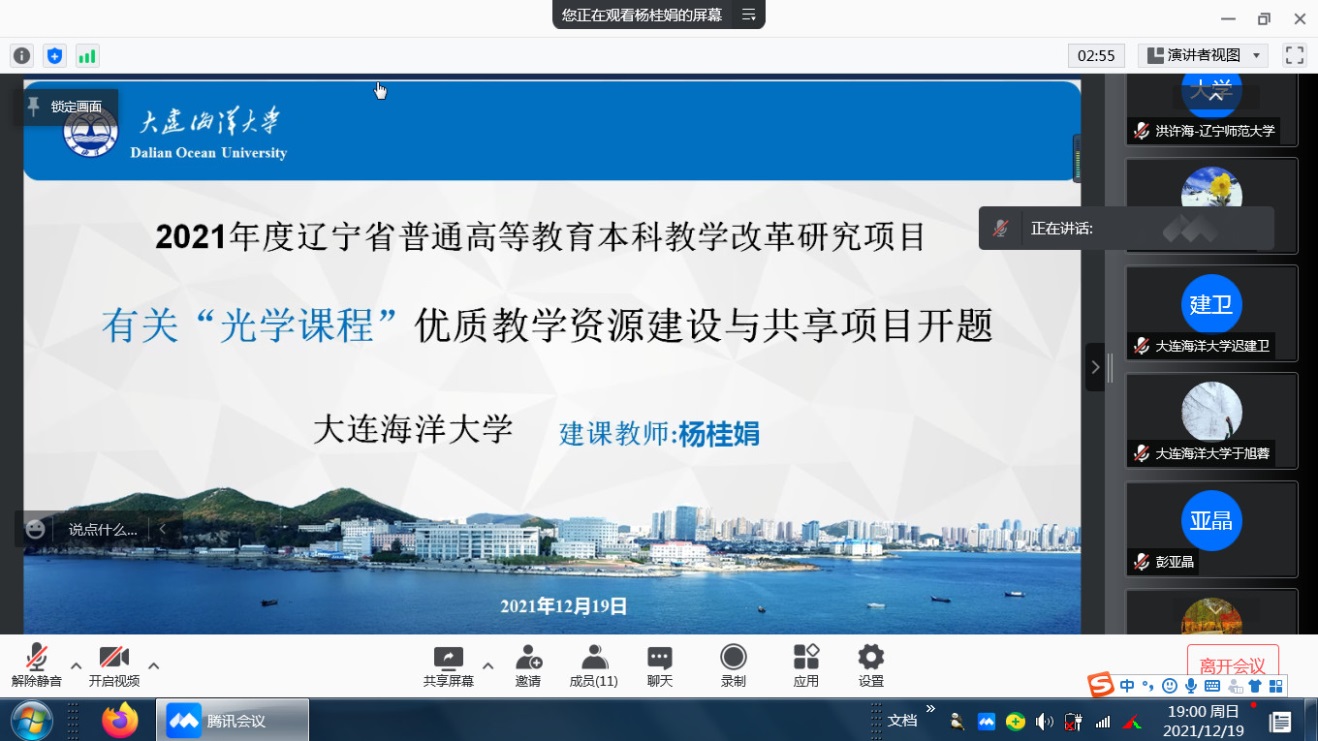This screenshot has height=741, width=1318.
Task: Check the green network signal icon
Action: point(87,56)
